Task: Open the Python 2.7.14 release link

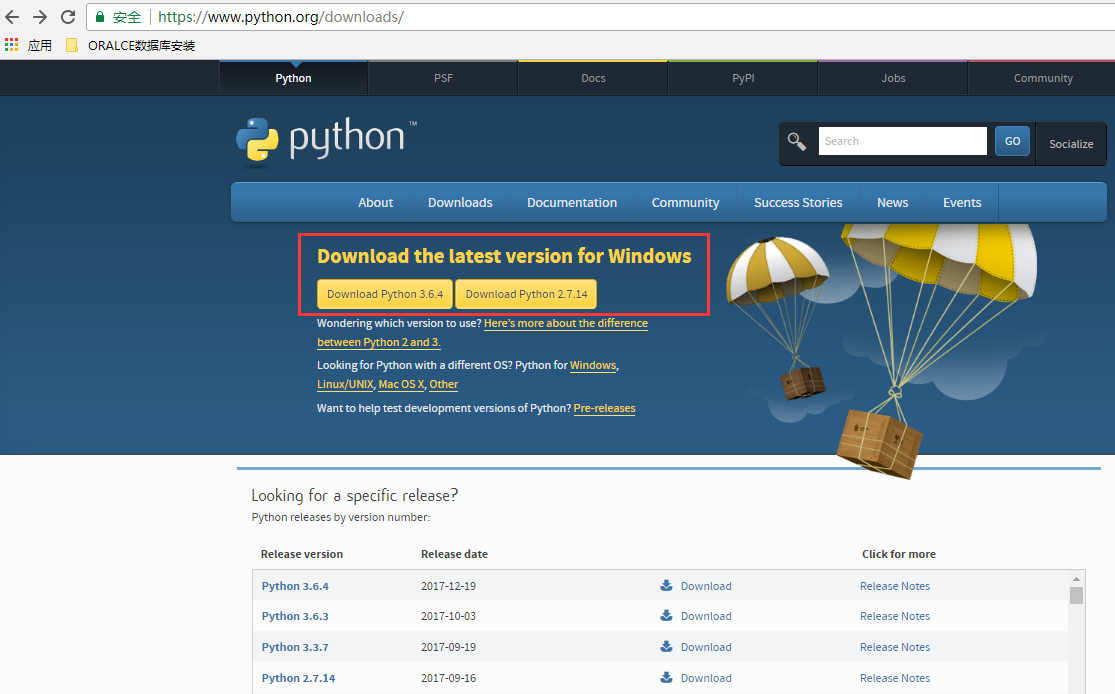Action: (298, 678)
